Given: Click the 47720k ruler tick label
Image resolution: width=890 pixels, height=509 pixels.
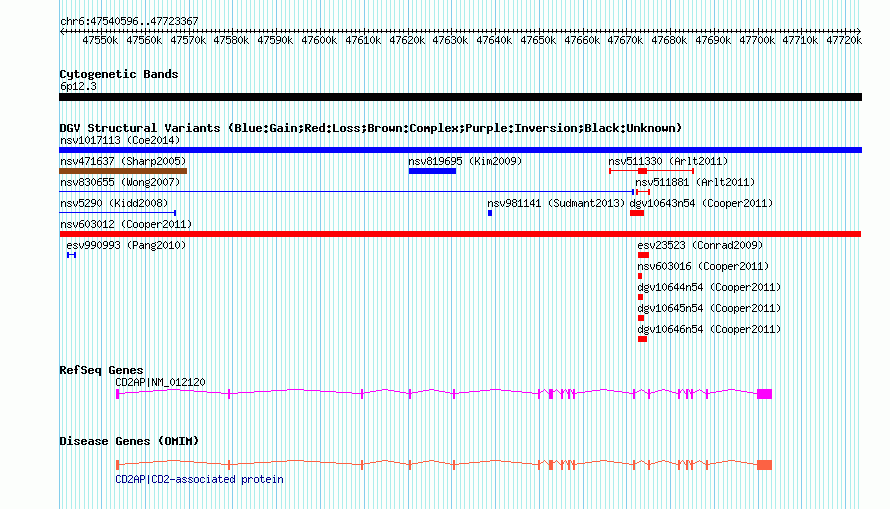Looking at the screenshot, I should point(844,40).
